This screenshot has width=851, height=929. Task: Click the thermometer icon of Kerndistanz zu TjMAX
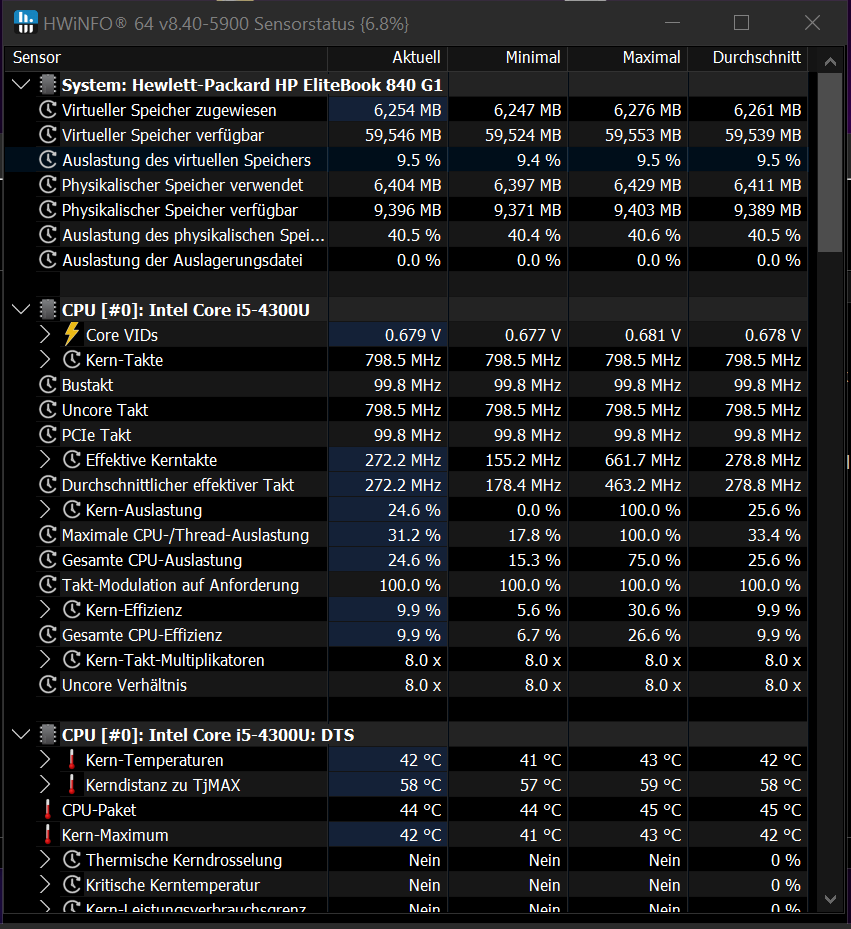[72, 784]
